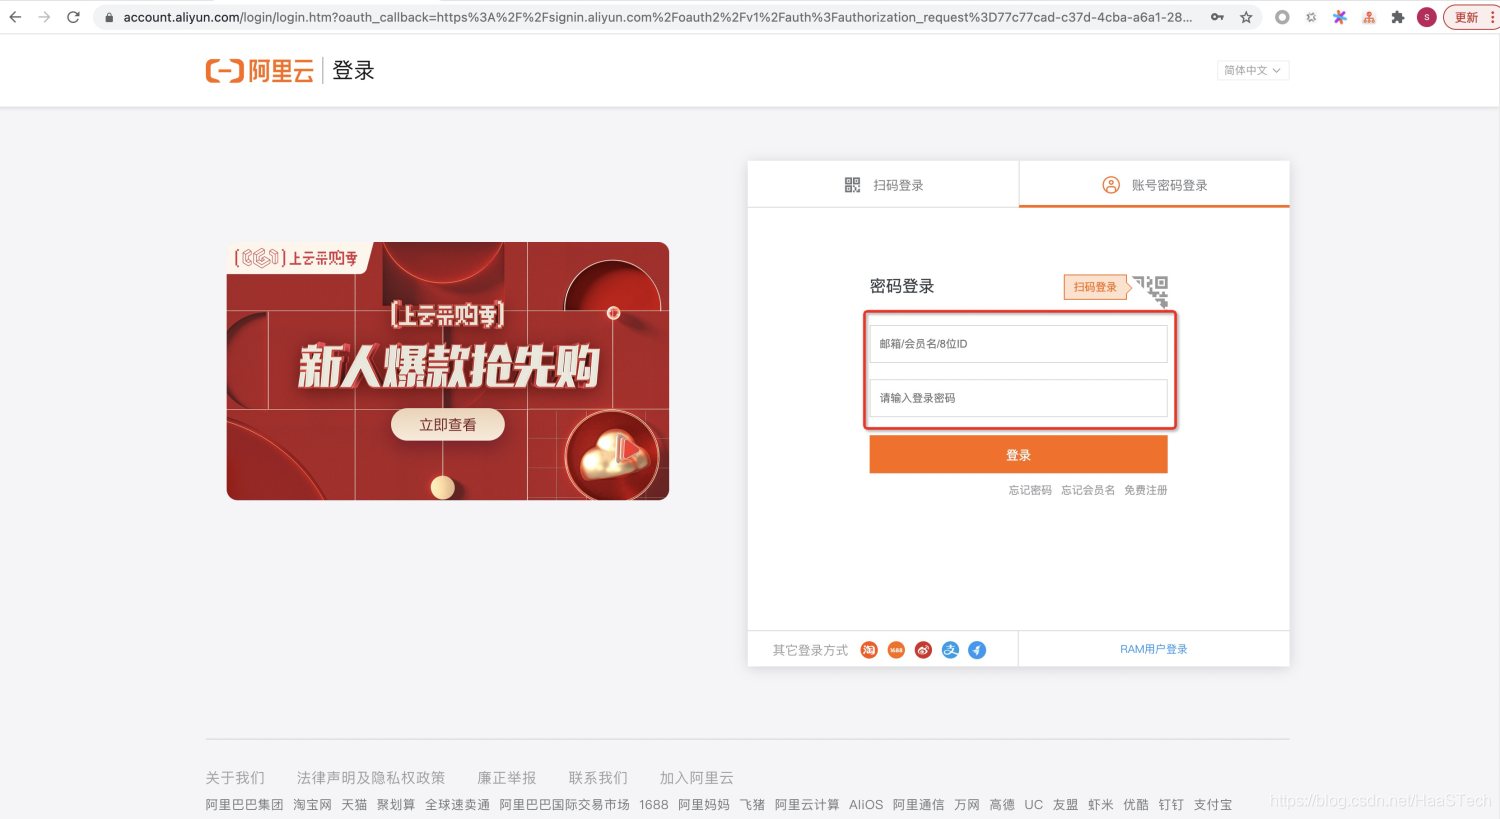Open the 1688 footer text link
Image resolution: width=1500 pixels, height=819 pixels.
654,805
